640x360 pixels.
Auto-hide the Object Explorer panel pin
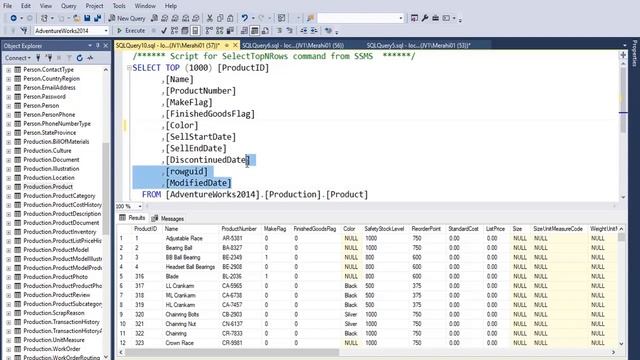(98, 46)
